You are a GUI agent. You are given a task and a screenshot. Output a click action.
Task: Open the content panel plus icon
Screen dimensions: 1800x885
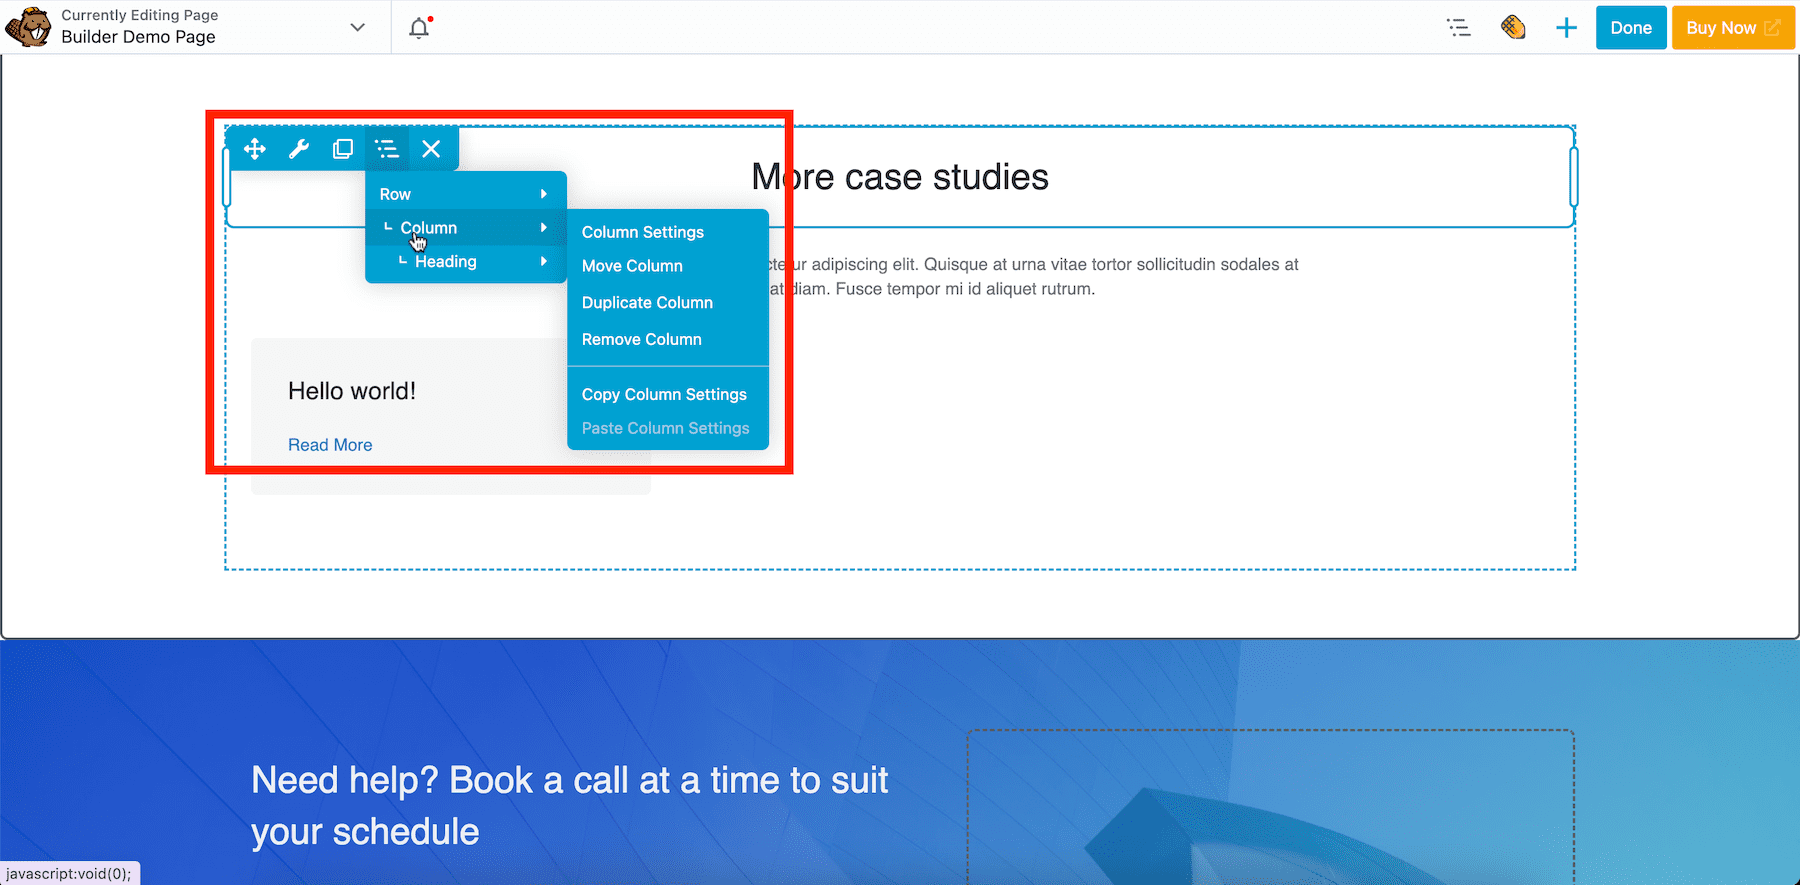pos(1567,28)
